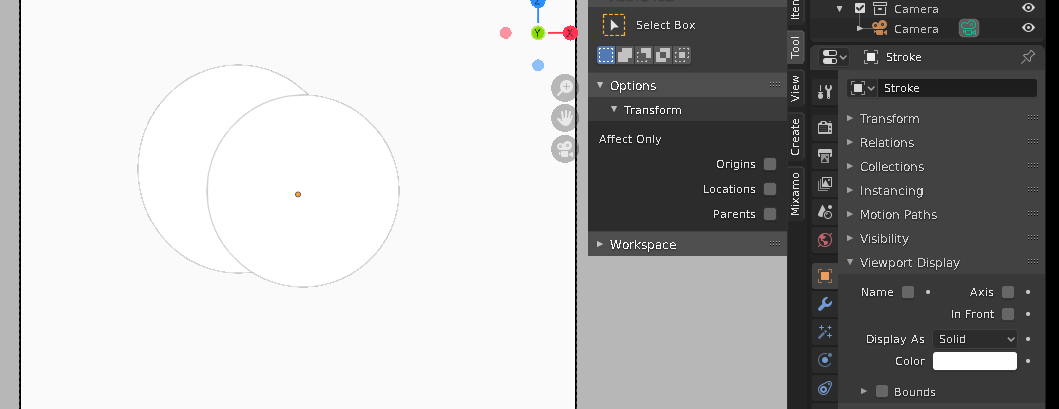This screenshot has width=1059, height=409.
Task: Toggle the camera view gizmo icon
Action: [565, 149]
